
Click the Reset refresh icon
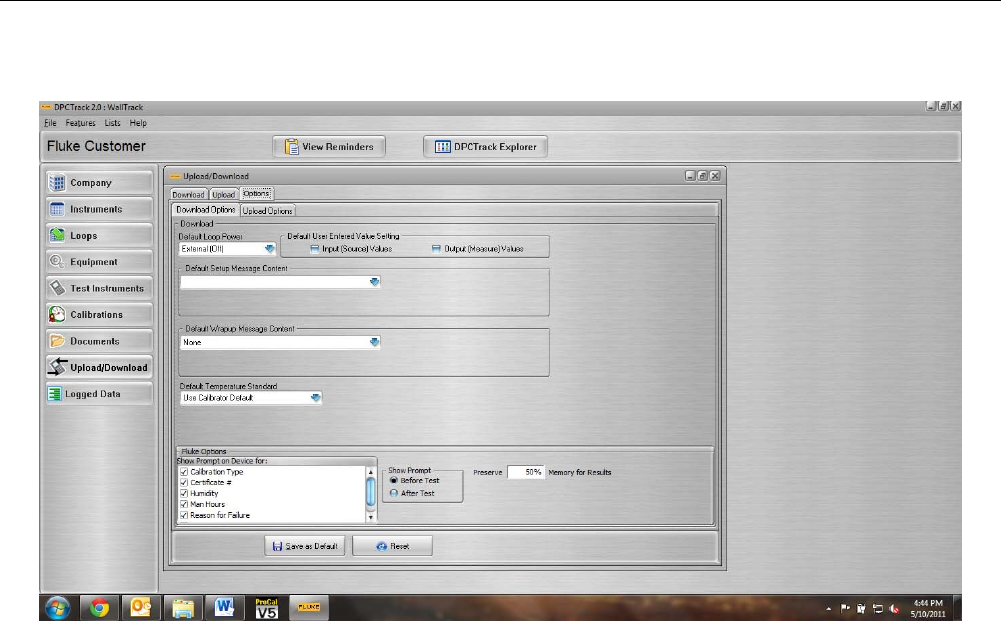click(x=382, y=546)
